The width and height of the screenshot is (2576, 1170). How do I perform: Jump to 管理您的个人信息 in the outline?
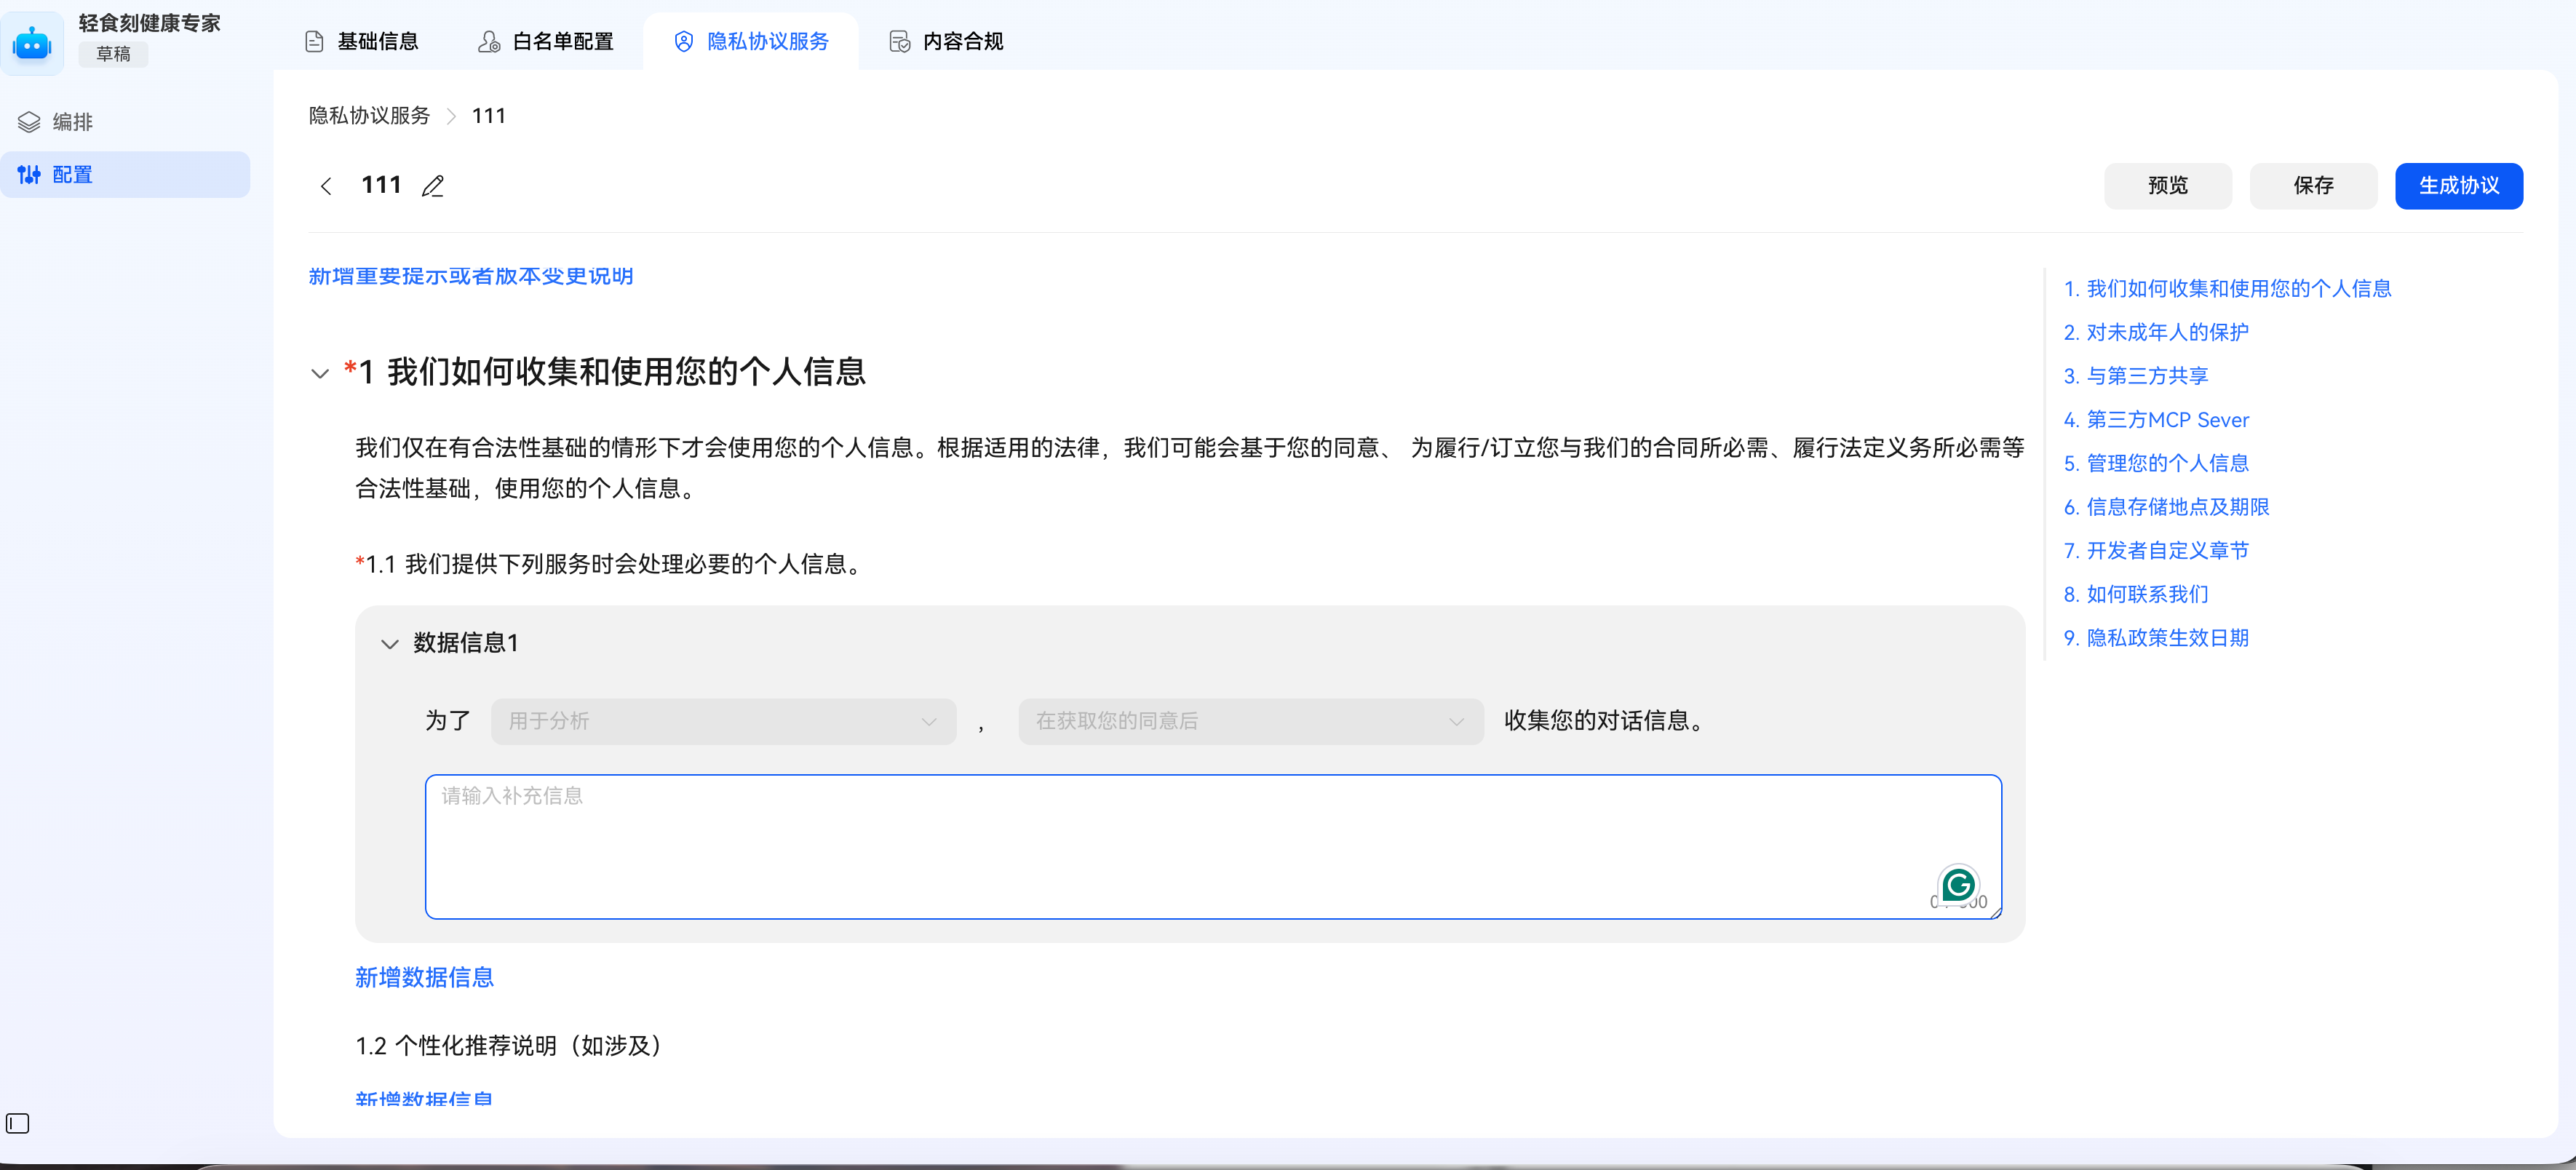click(x=2157, y=463)
